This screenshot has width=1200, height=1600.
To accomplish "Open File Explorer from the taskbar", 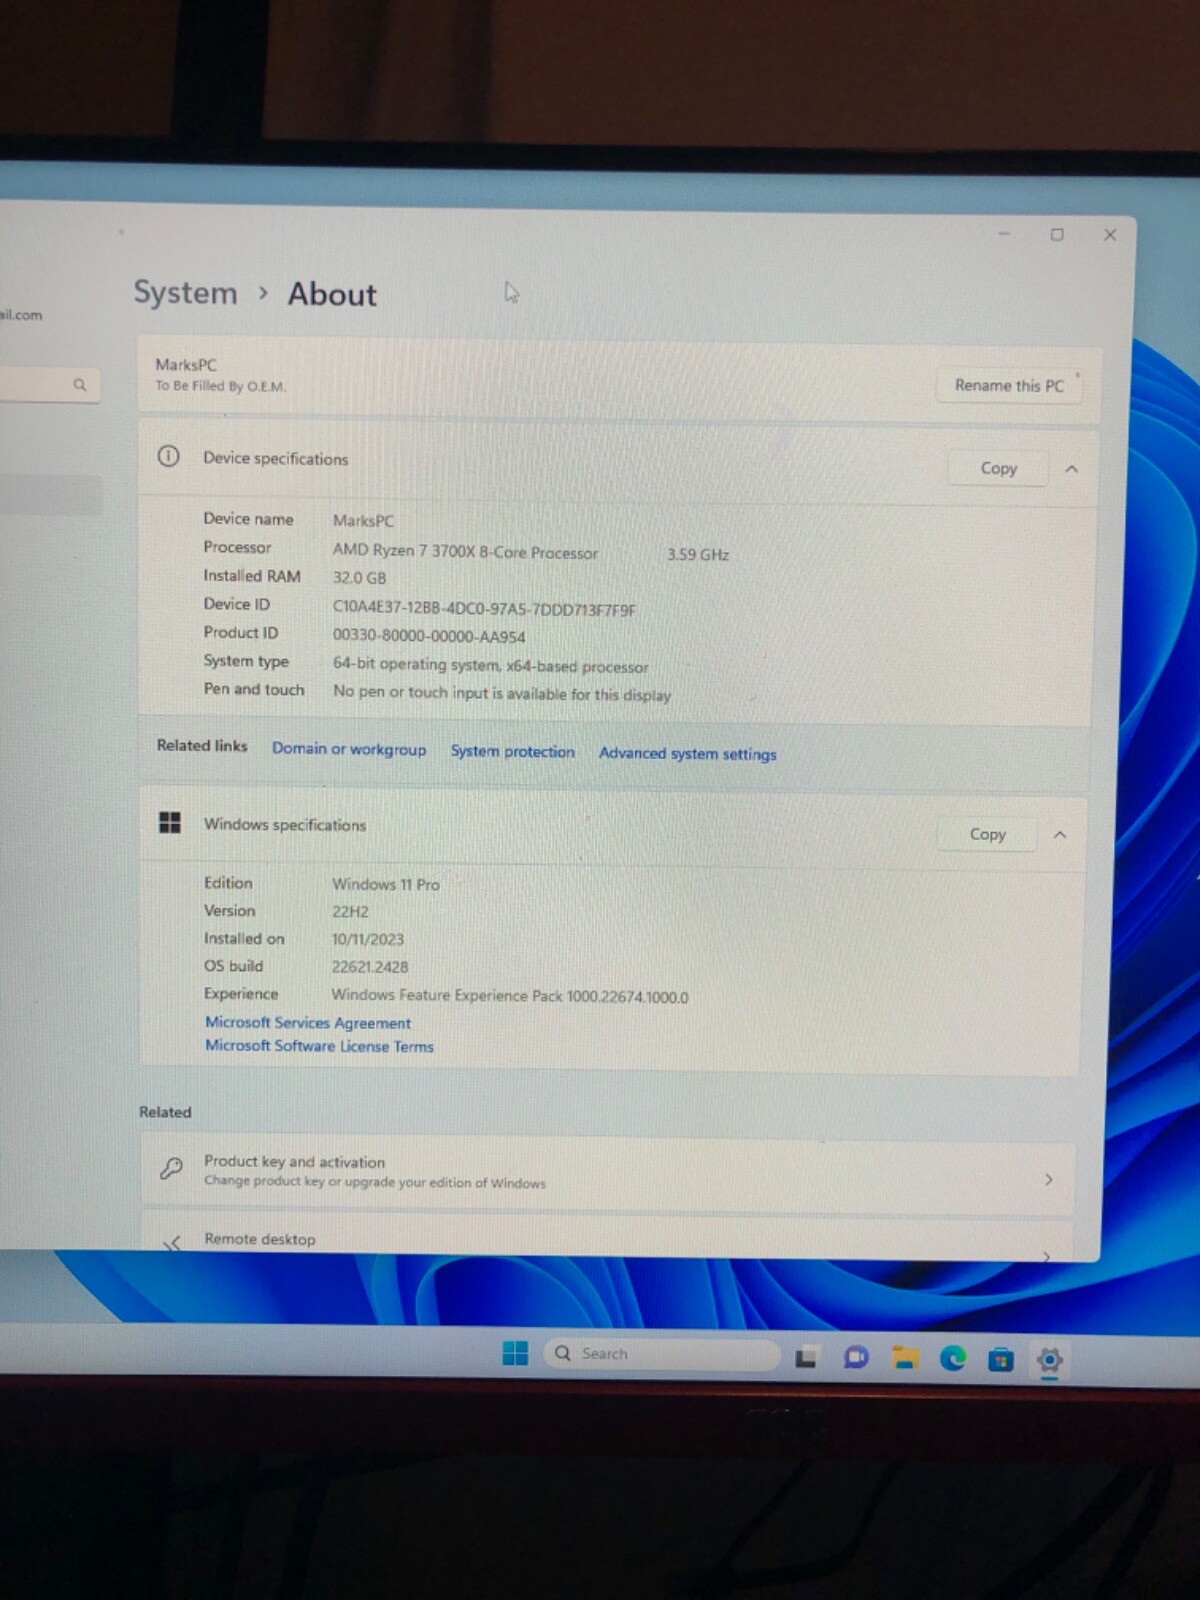I will coord(905,1357).
